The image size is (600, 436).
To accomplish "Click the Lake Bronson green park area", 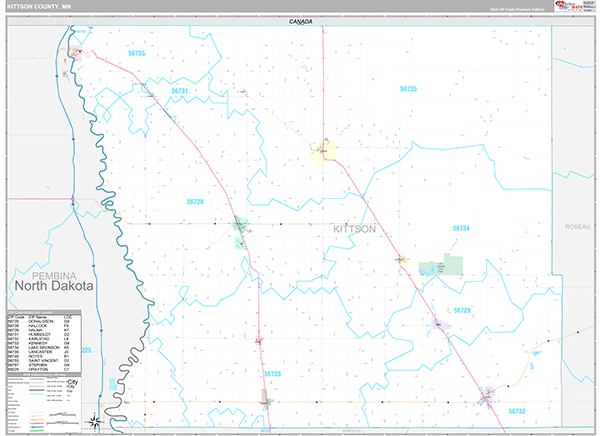I will point(439,268).
